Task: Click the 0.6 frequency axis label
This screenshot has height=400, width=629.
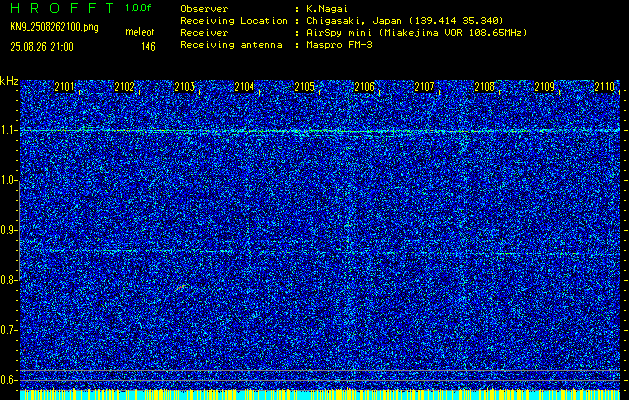Action: [9, 380]
